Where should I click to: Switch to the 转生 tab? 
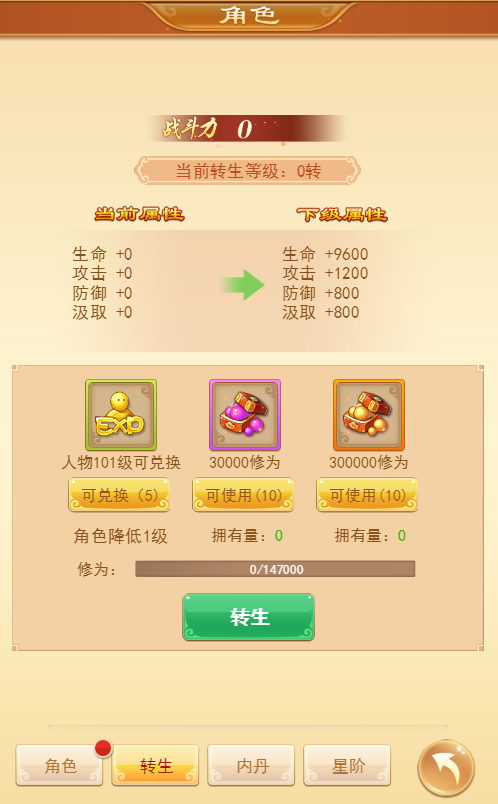tap(155, 766)
